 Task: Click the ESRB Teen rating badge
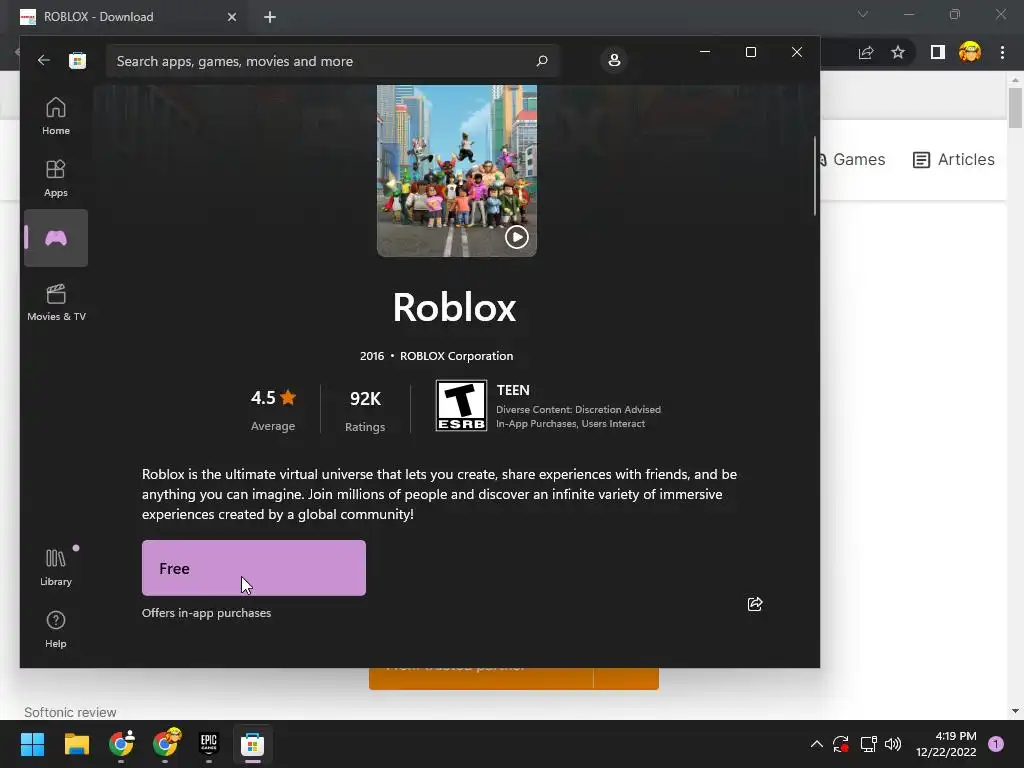(461, 406)
